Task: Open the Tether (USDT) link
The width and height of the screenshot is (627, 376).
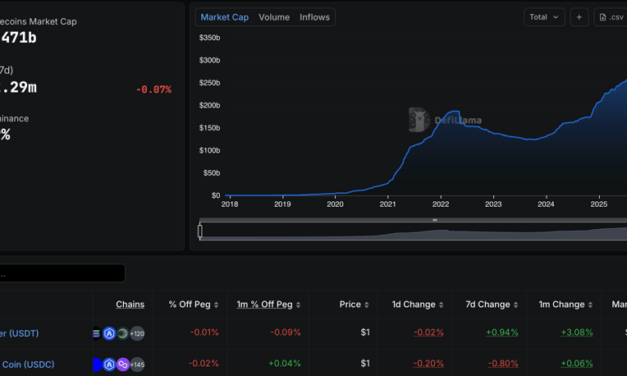Action: [19, 333]
